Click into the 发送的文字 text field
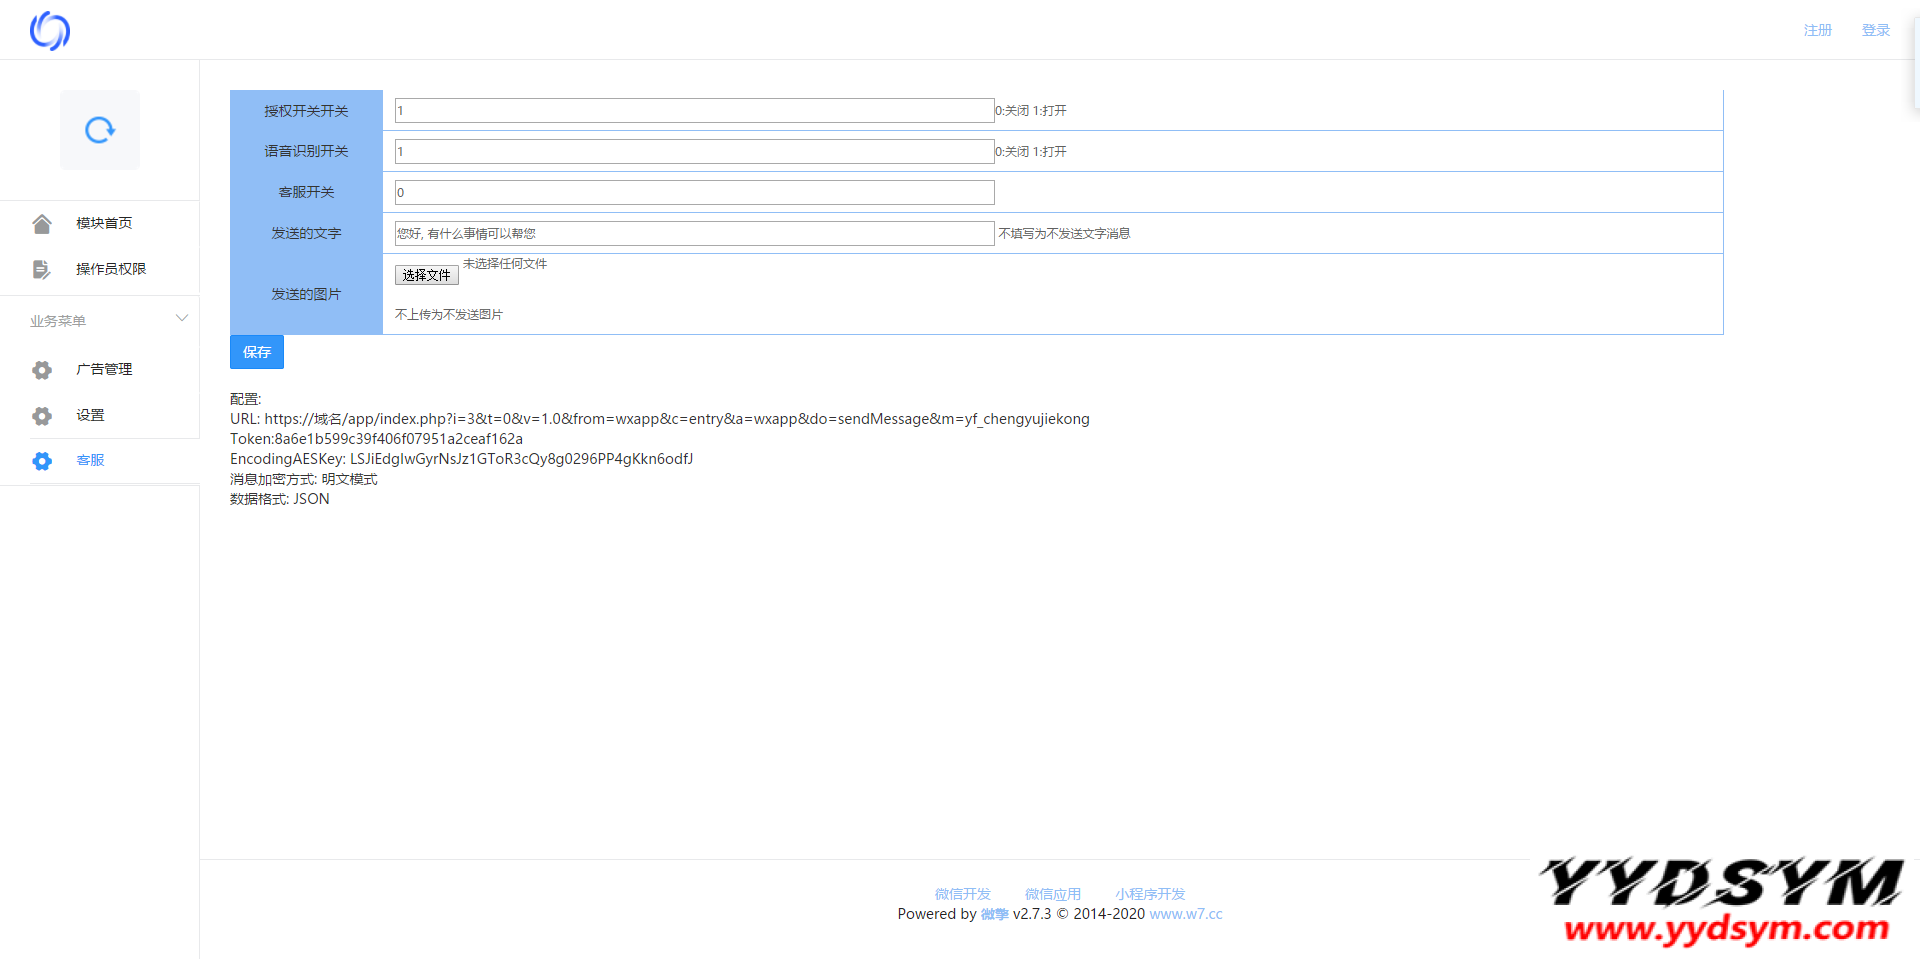Viewport: 1920px width, 959px height. click(x=694, y=234)
